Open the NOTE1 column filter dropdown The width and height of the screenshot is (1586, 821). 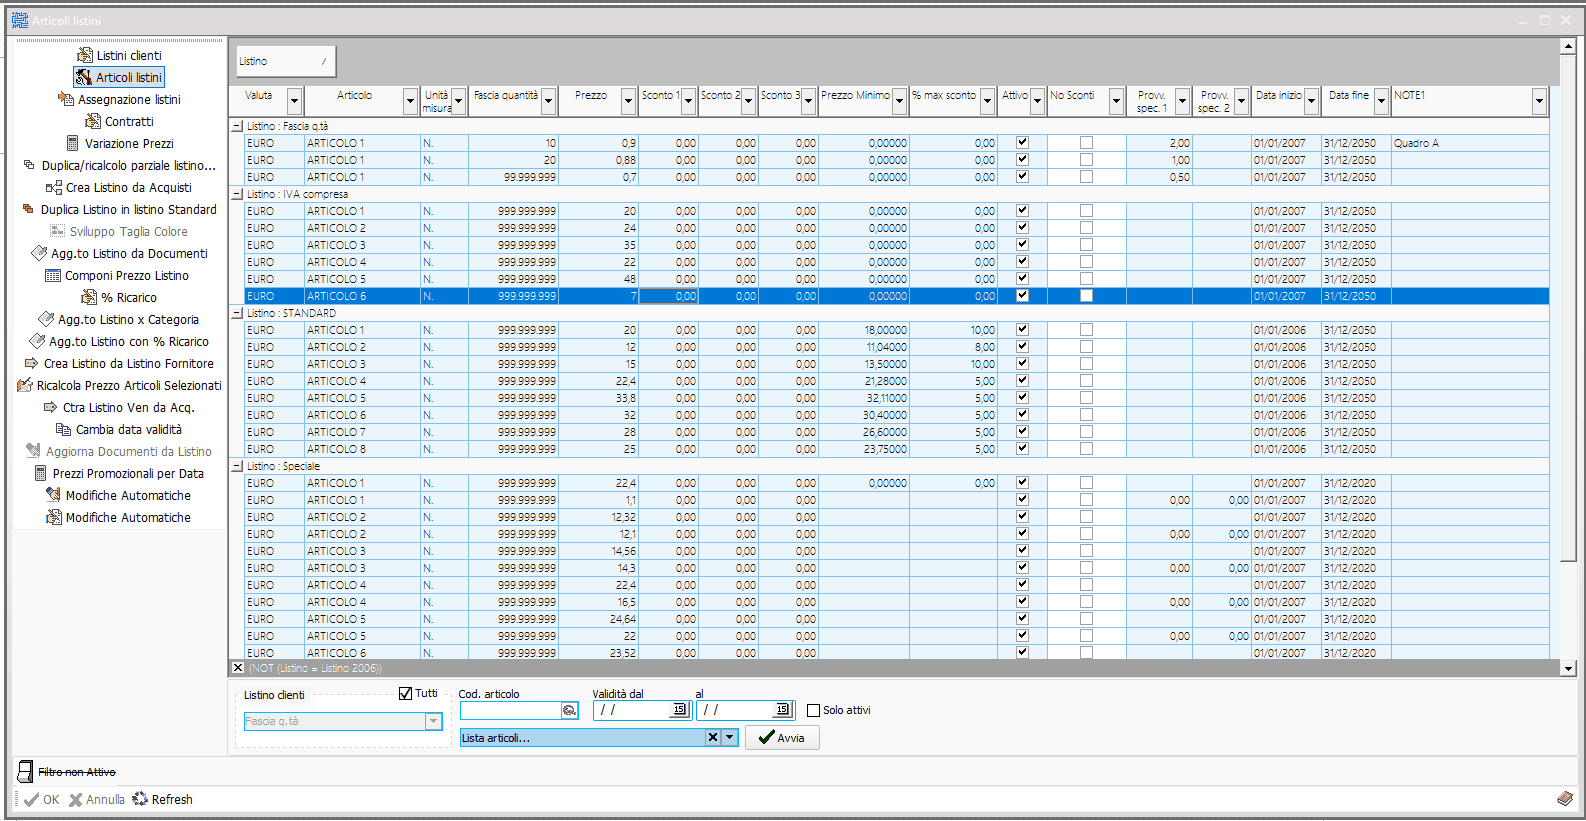click(x=1539, y=101)
